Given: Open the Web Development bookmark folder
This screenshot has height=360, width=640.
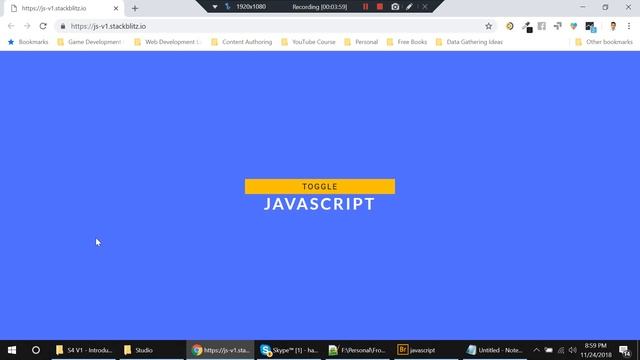Looking at the screenshot, I should tap(167, 42).
